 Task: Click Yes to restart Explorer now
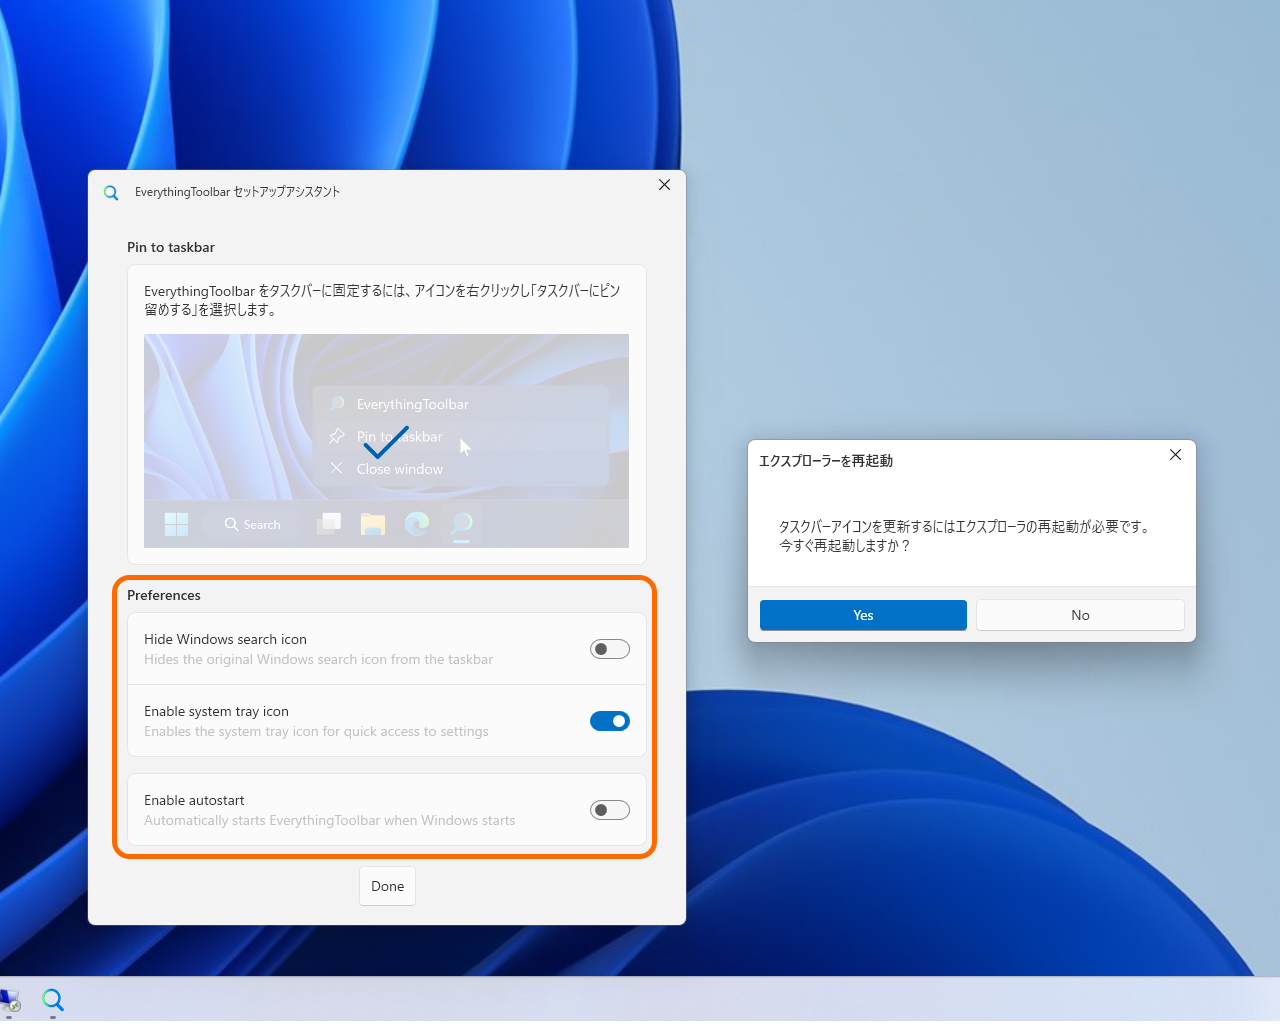[x=862, y=614]
